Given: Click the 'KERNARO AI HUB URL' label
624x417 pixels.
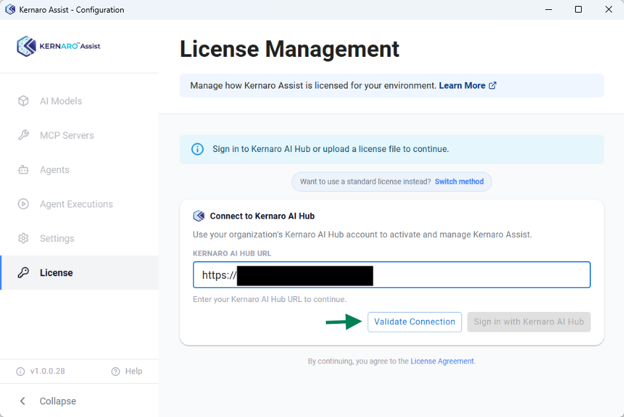Looking at the screenshot, I should pos(232,253).
